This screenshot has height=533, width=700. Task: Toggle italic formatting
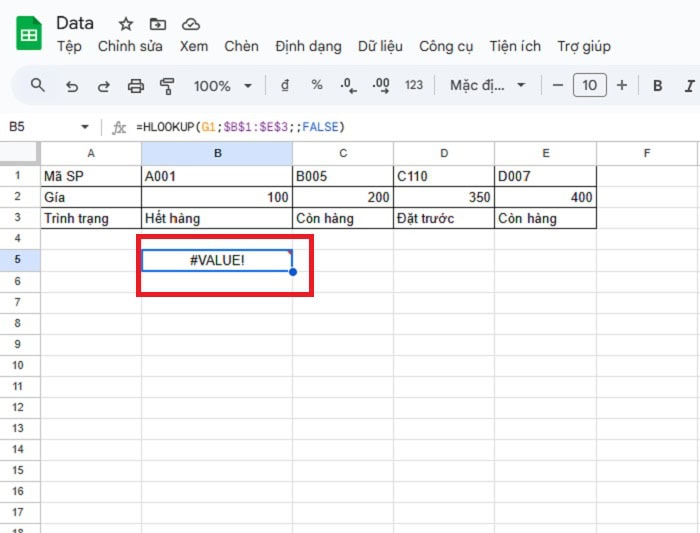689,86
